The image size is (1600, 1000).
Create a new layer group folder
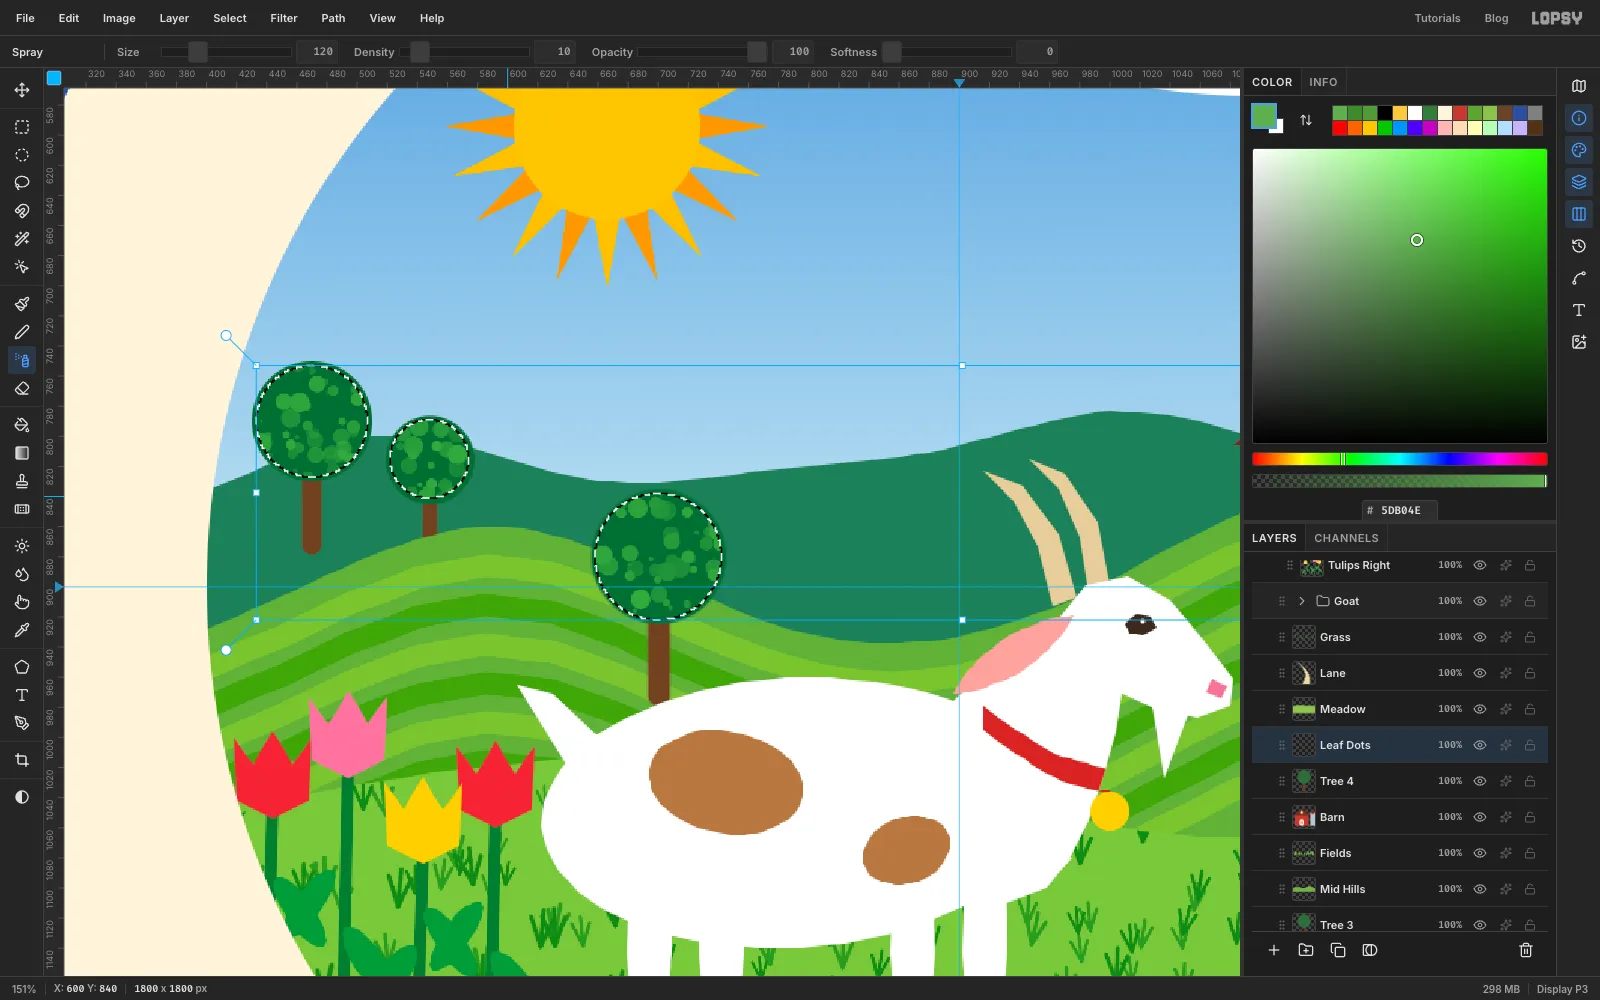(x=1306, y=950)
